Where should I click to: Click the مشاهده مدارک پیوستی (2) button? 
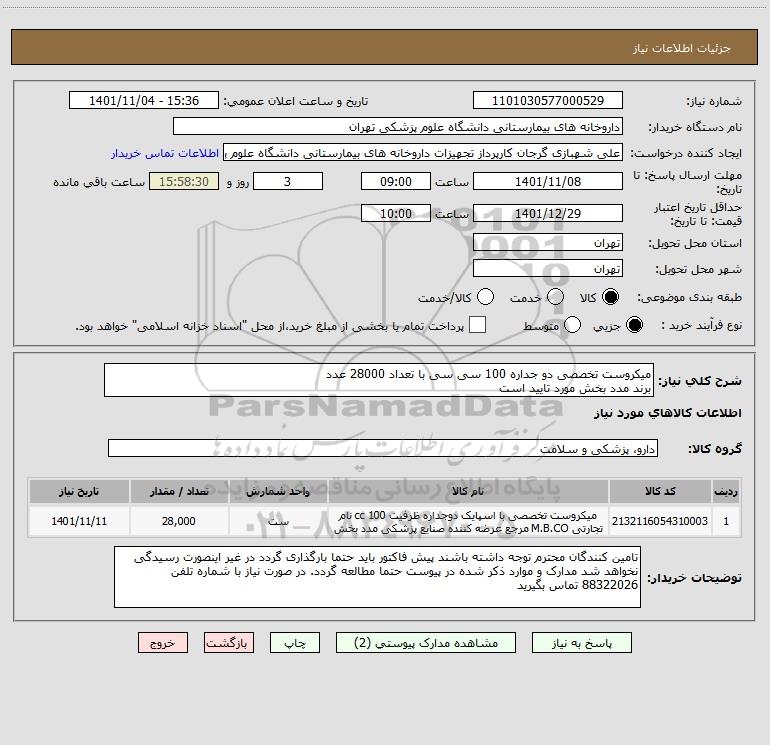coord(426,643)
